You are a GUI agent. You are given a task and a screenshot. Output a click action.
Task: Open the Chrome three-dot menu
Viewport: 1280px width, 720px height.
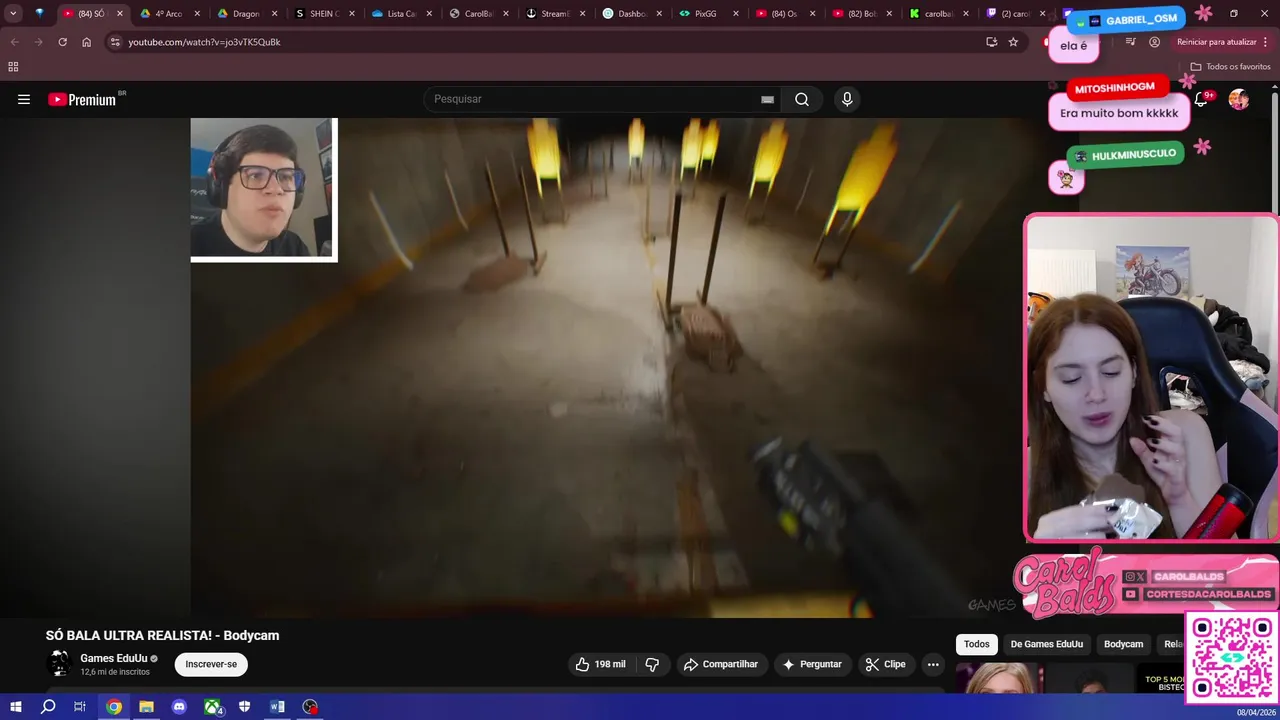click(1266, 42)
